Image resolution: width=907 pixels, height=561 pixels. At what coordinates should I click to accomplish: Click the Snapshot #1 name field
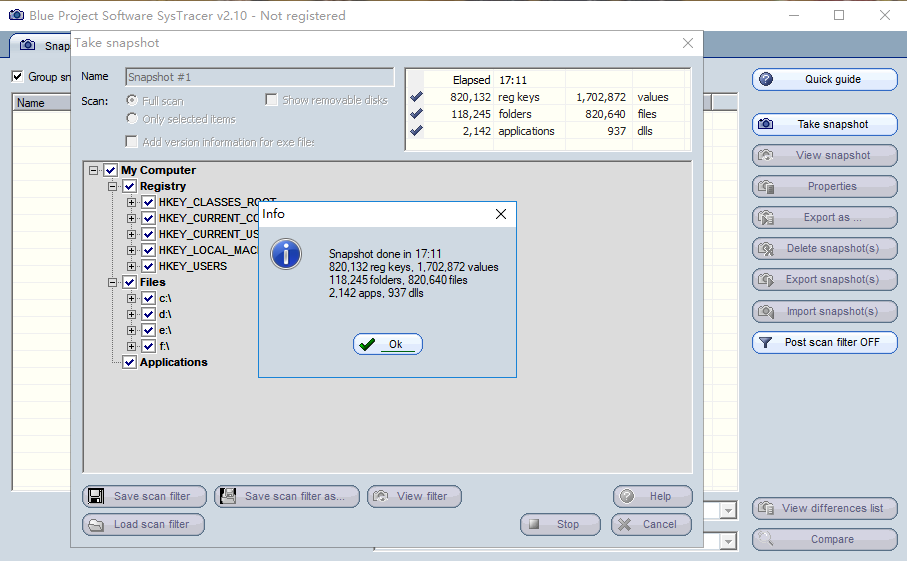click(x=259, y=77)
